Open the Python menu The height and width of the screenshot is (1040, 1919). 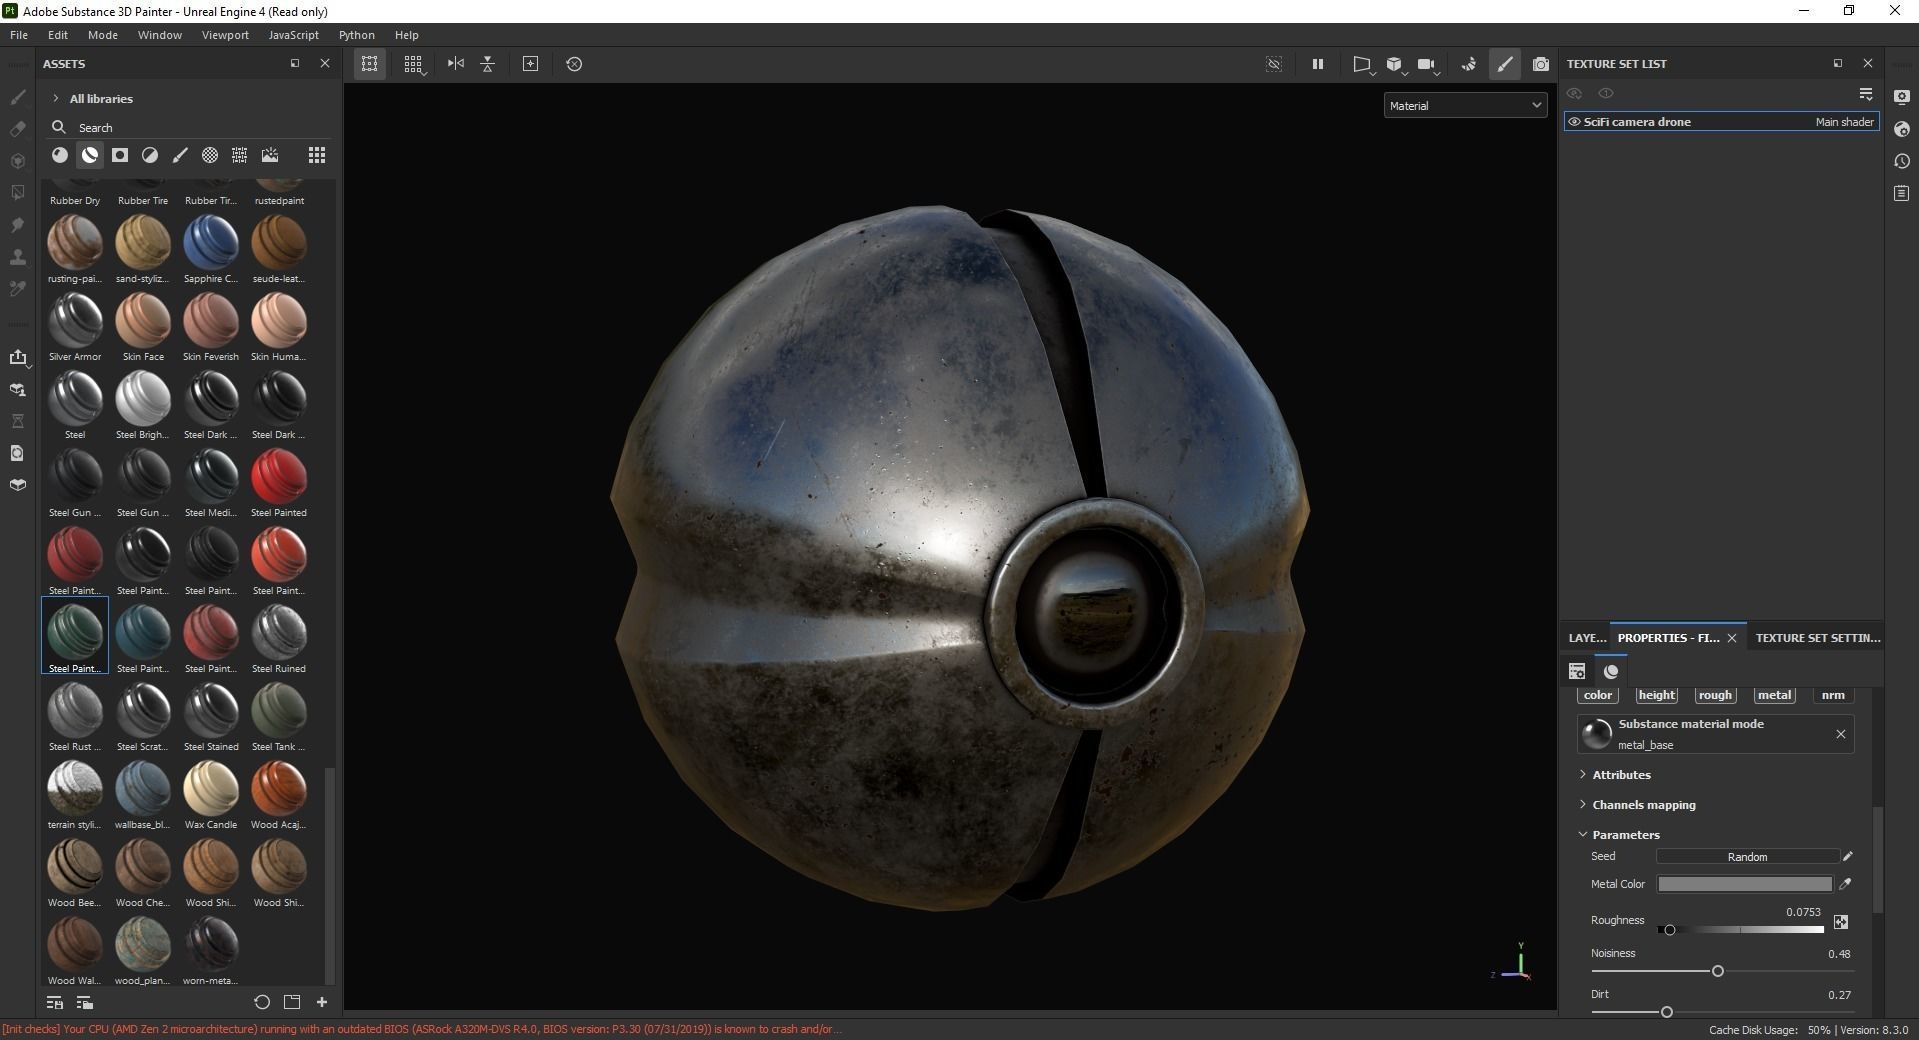[357, 35]
